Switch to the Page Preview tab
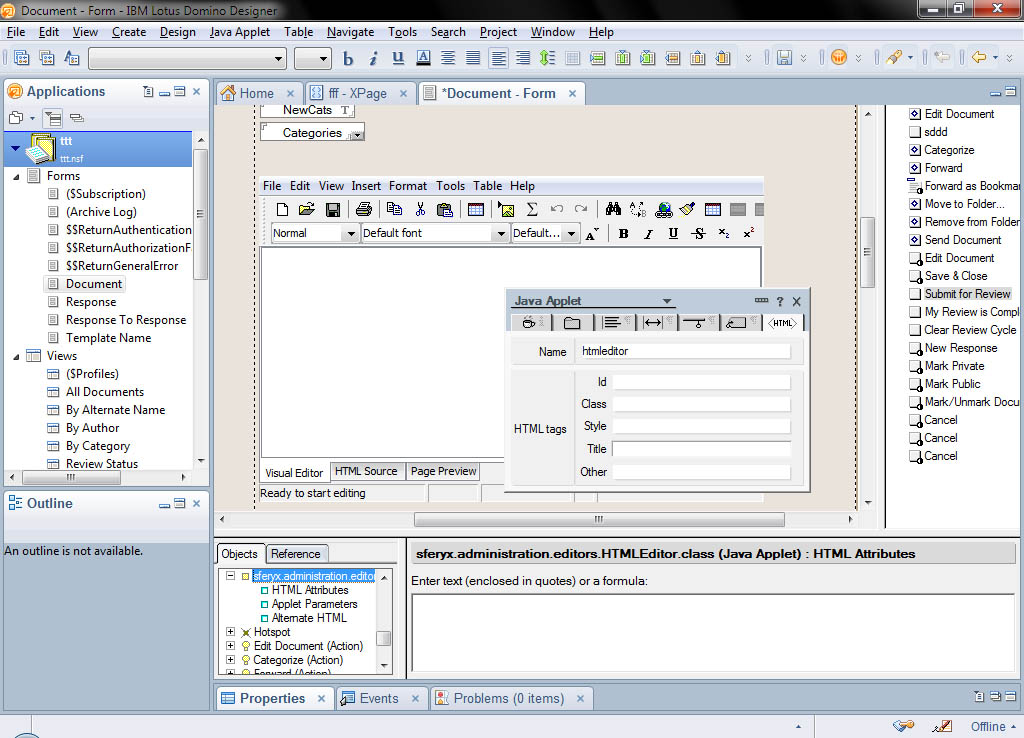The width and height of the screenshot is (1024, 738). click(x=443, y=472)
